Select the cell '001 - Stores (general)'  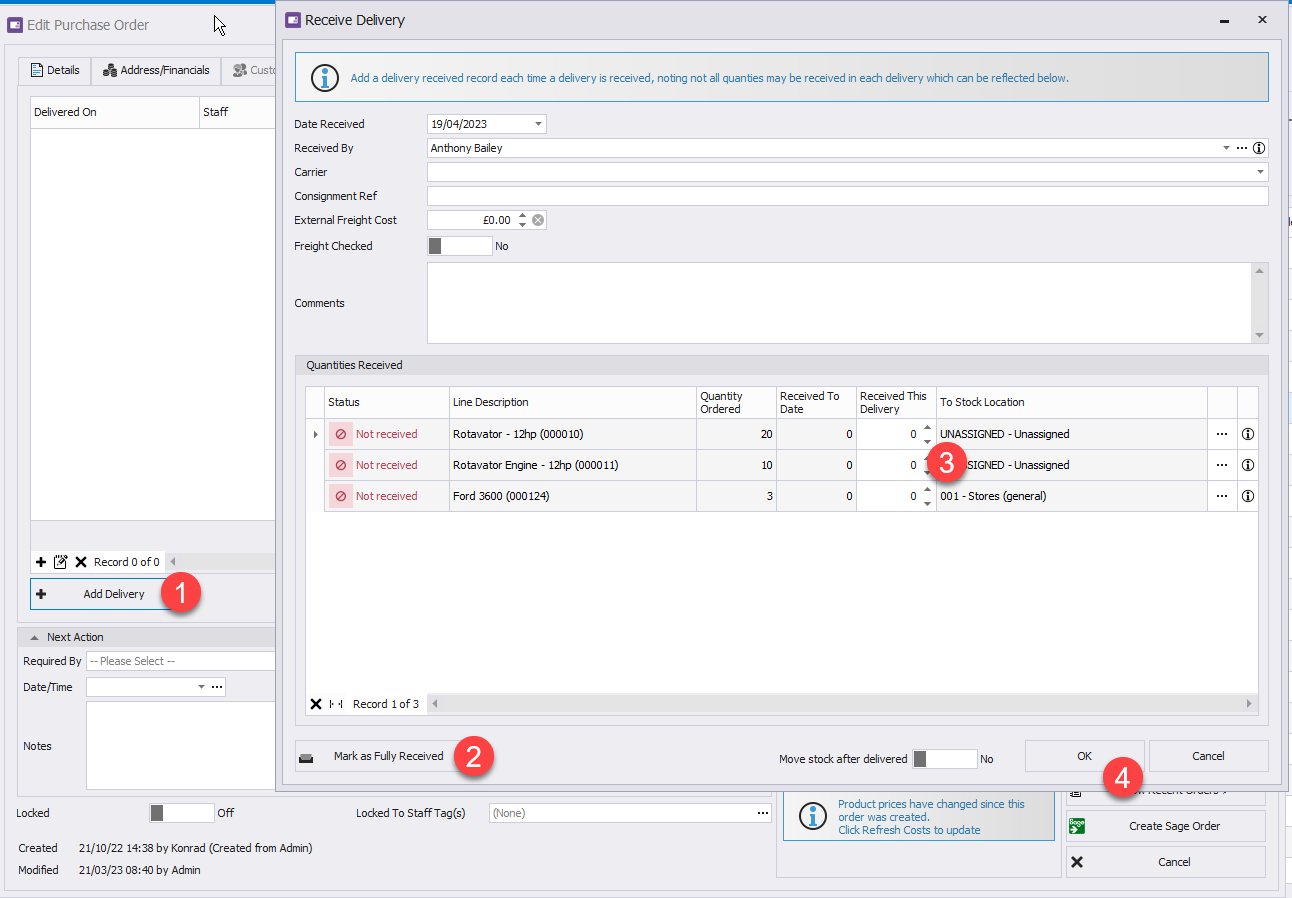pyautogui.click(x=1071, y=496)
